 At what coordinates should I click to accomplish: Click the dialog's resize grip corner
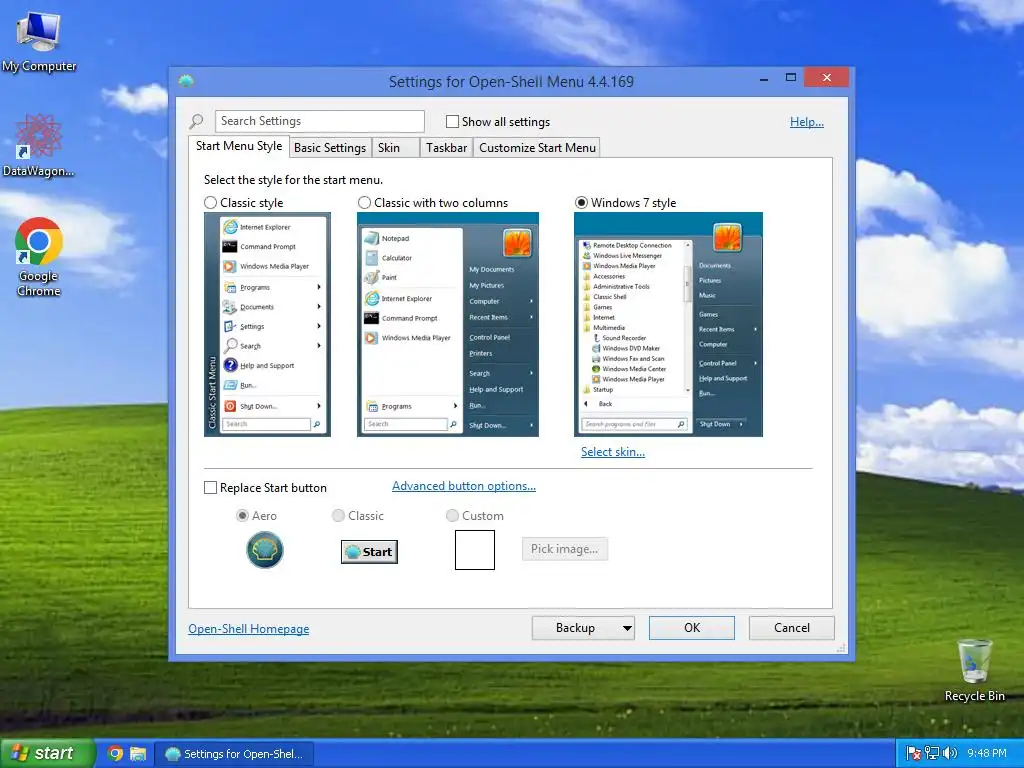[x=841, y=648]
